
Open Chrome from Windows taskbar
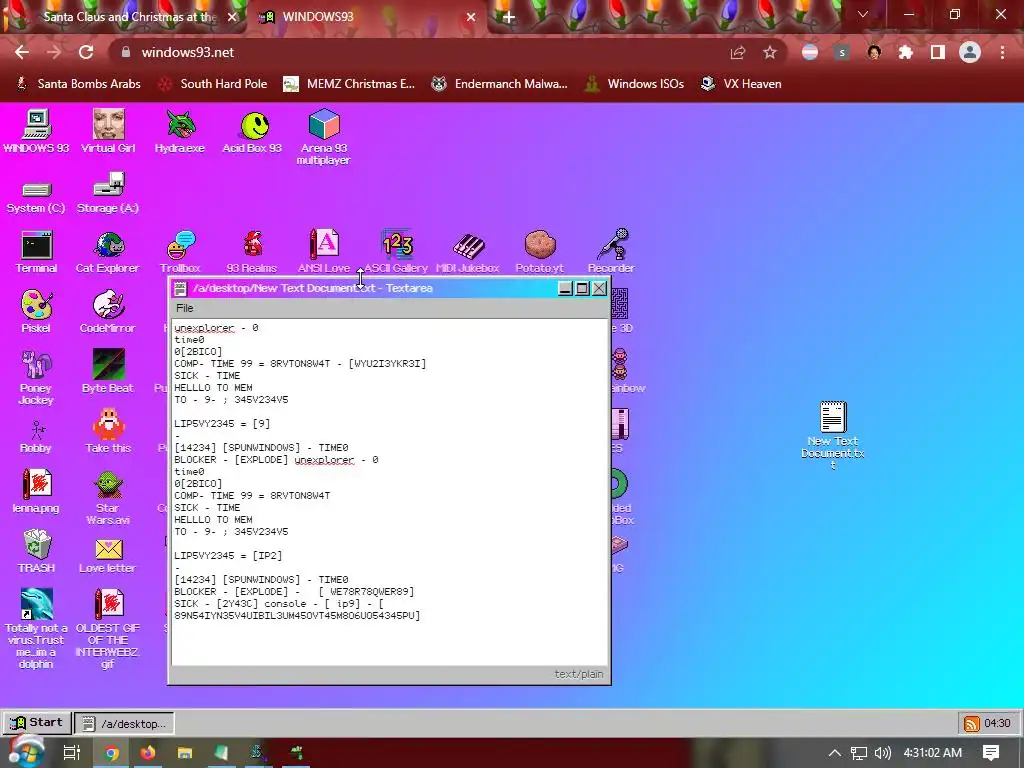pyautogui.click(x=112, y=753)
